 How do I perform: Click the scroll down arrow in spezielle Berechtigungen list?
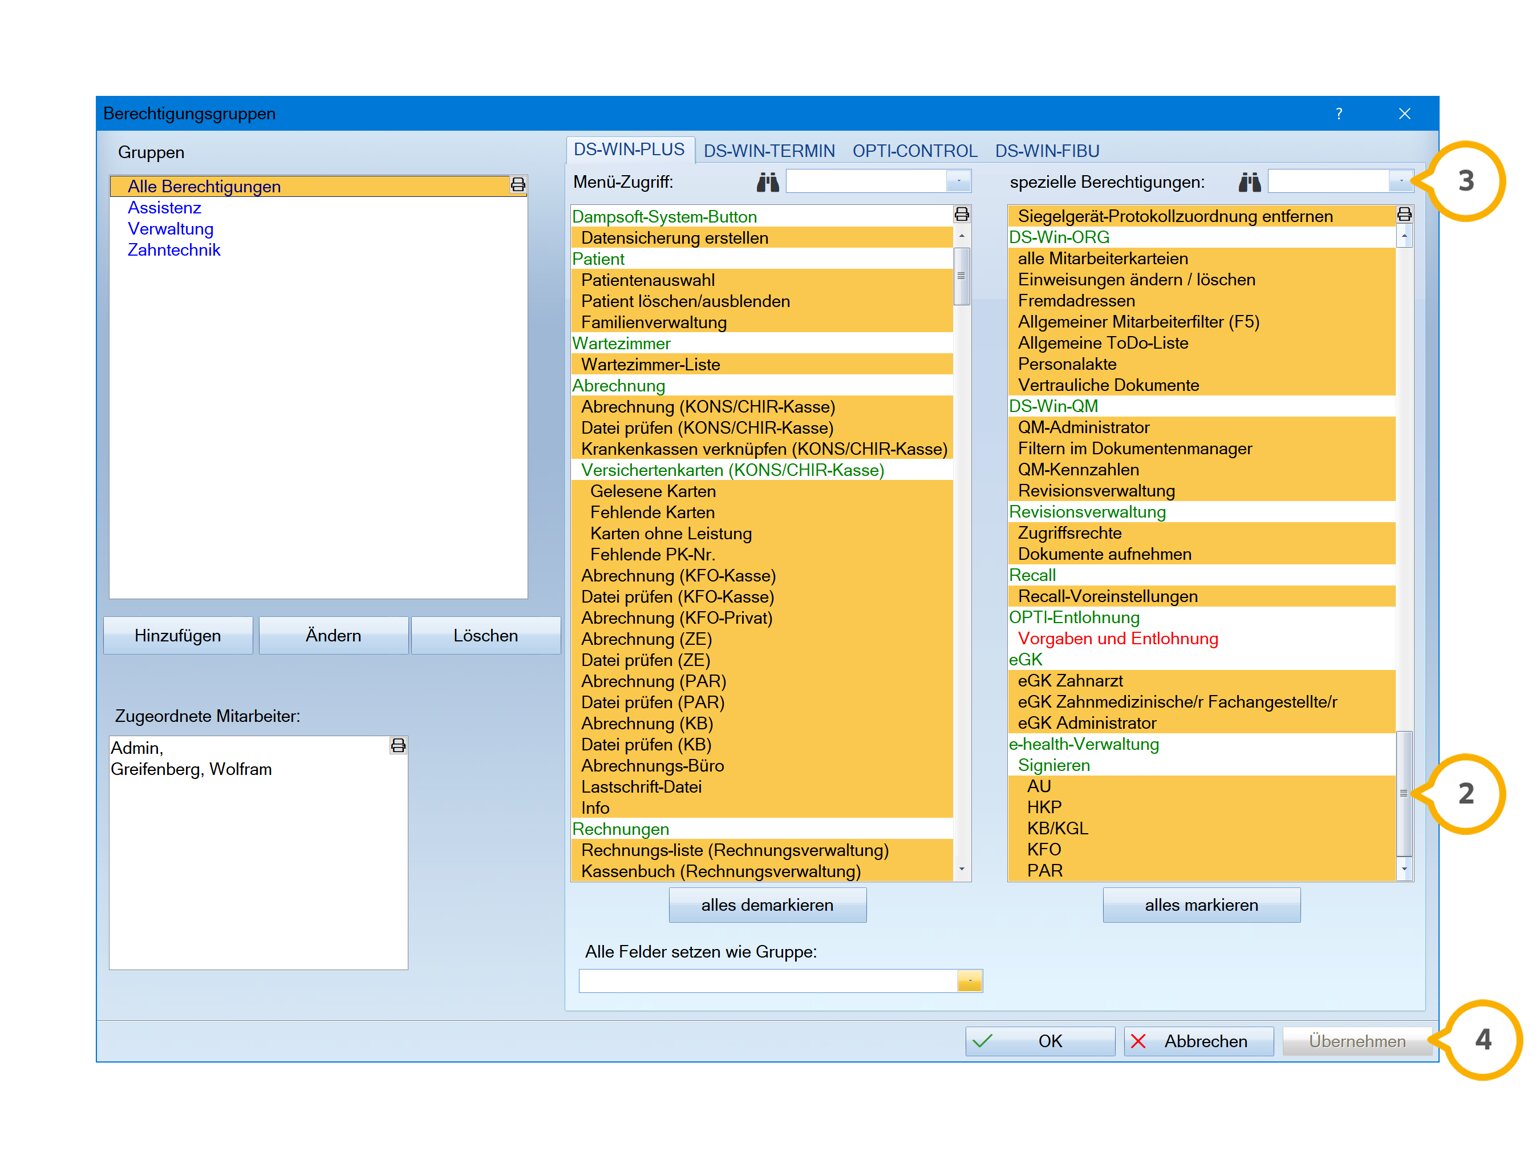1404,870
